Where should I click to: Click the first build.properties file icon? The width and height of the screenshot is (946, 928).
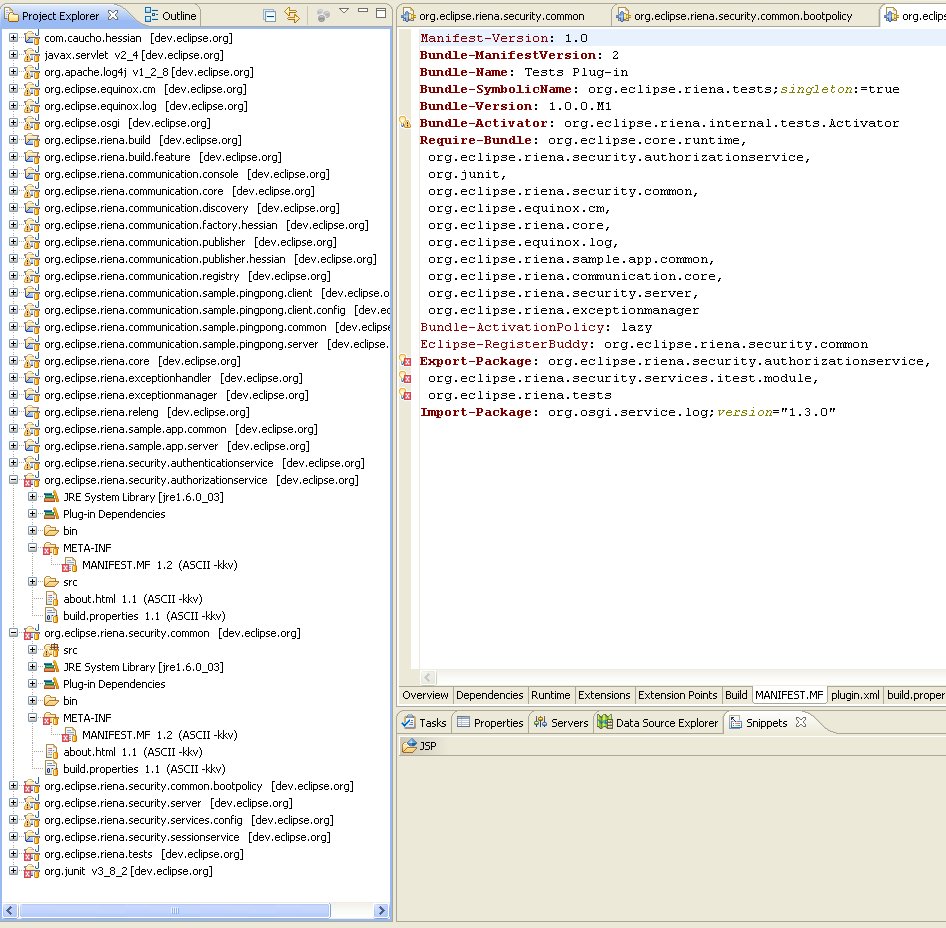52,616
